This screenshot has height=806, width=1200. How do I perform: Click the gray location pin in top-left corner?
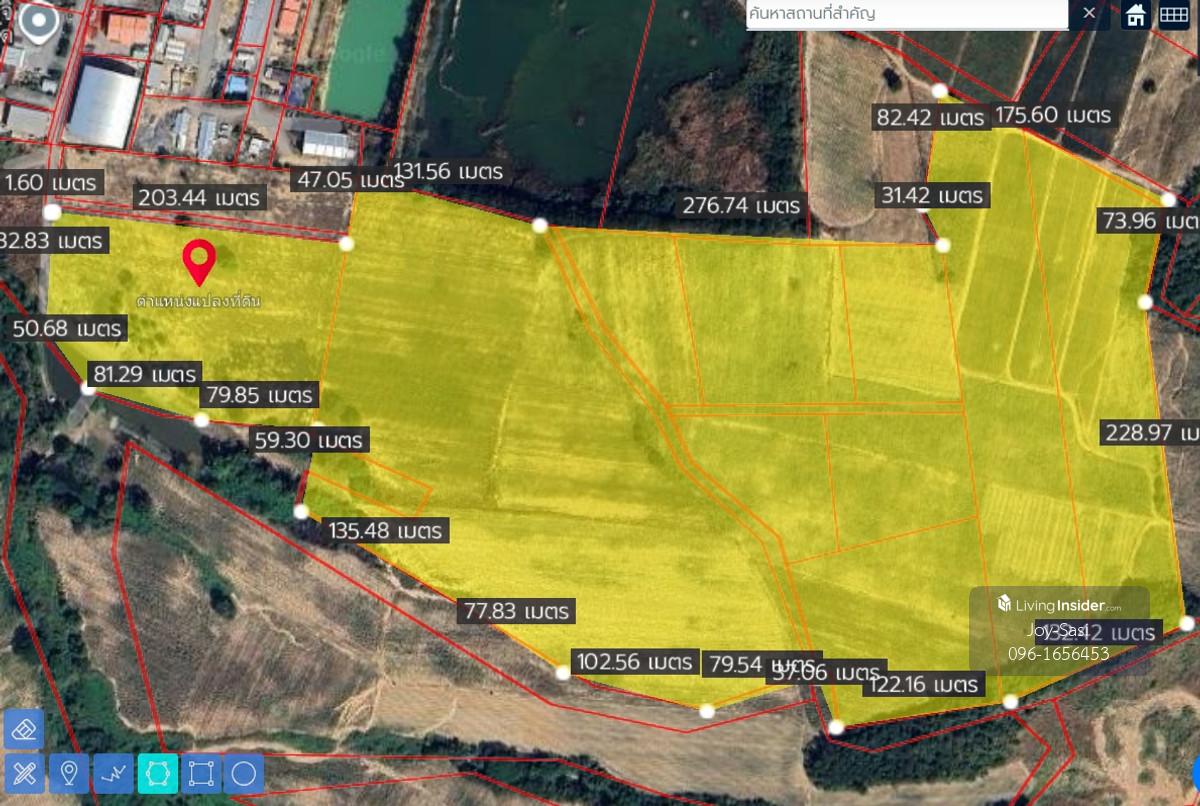point(38,24)
